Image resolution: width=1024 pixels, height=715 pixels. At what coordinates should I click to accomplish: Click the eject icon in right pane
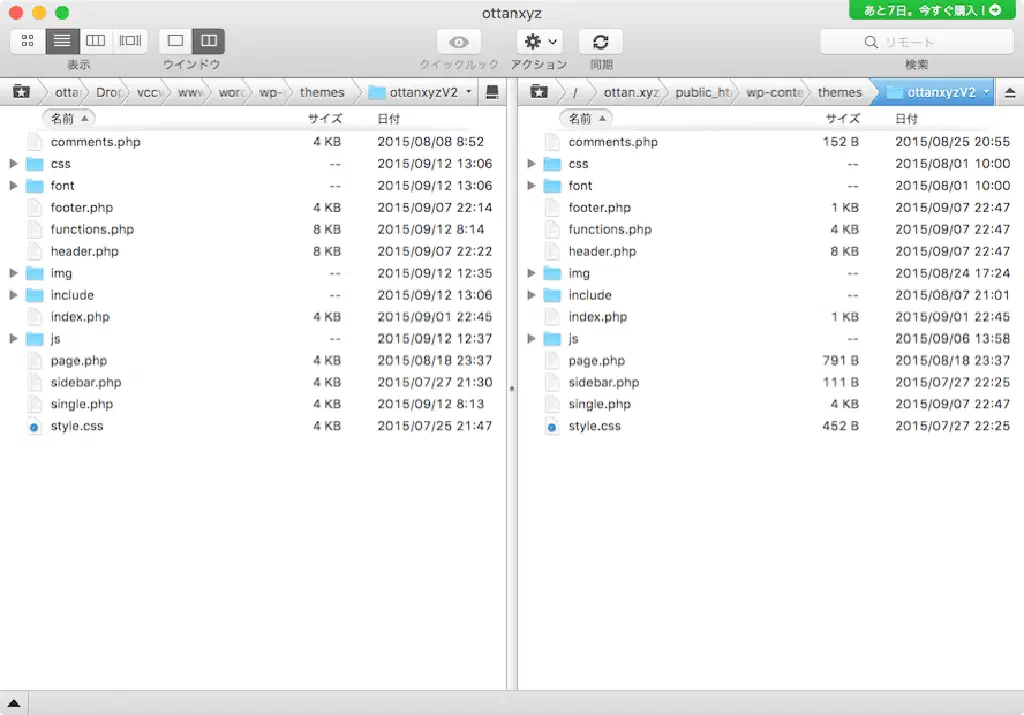click(1009, 92)
